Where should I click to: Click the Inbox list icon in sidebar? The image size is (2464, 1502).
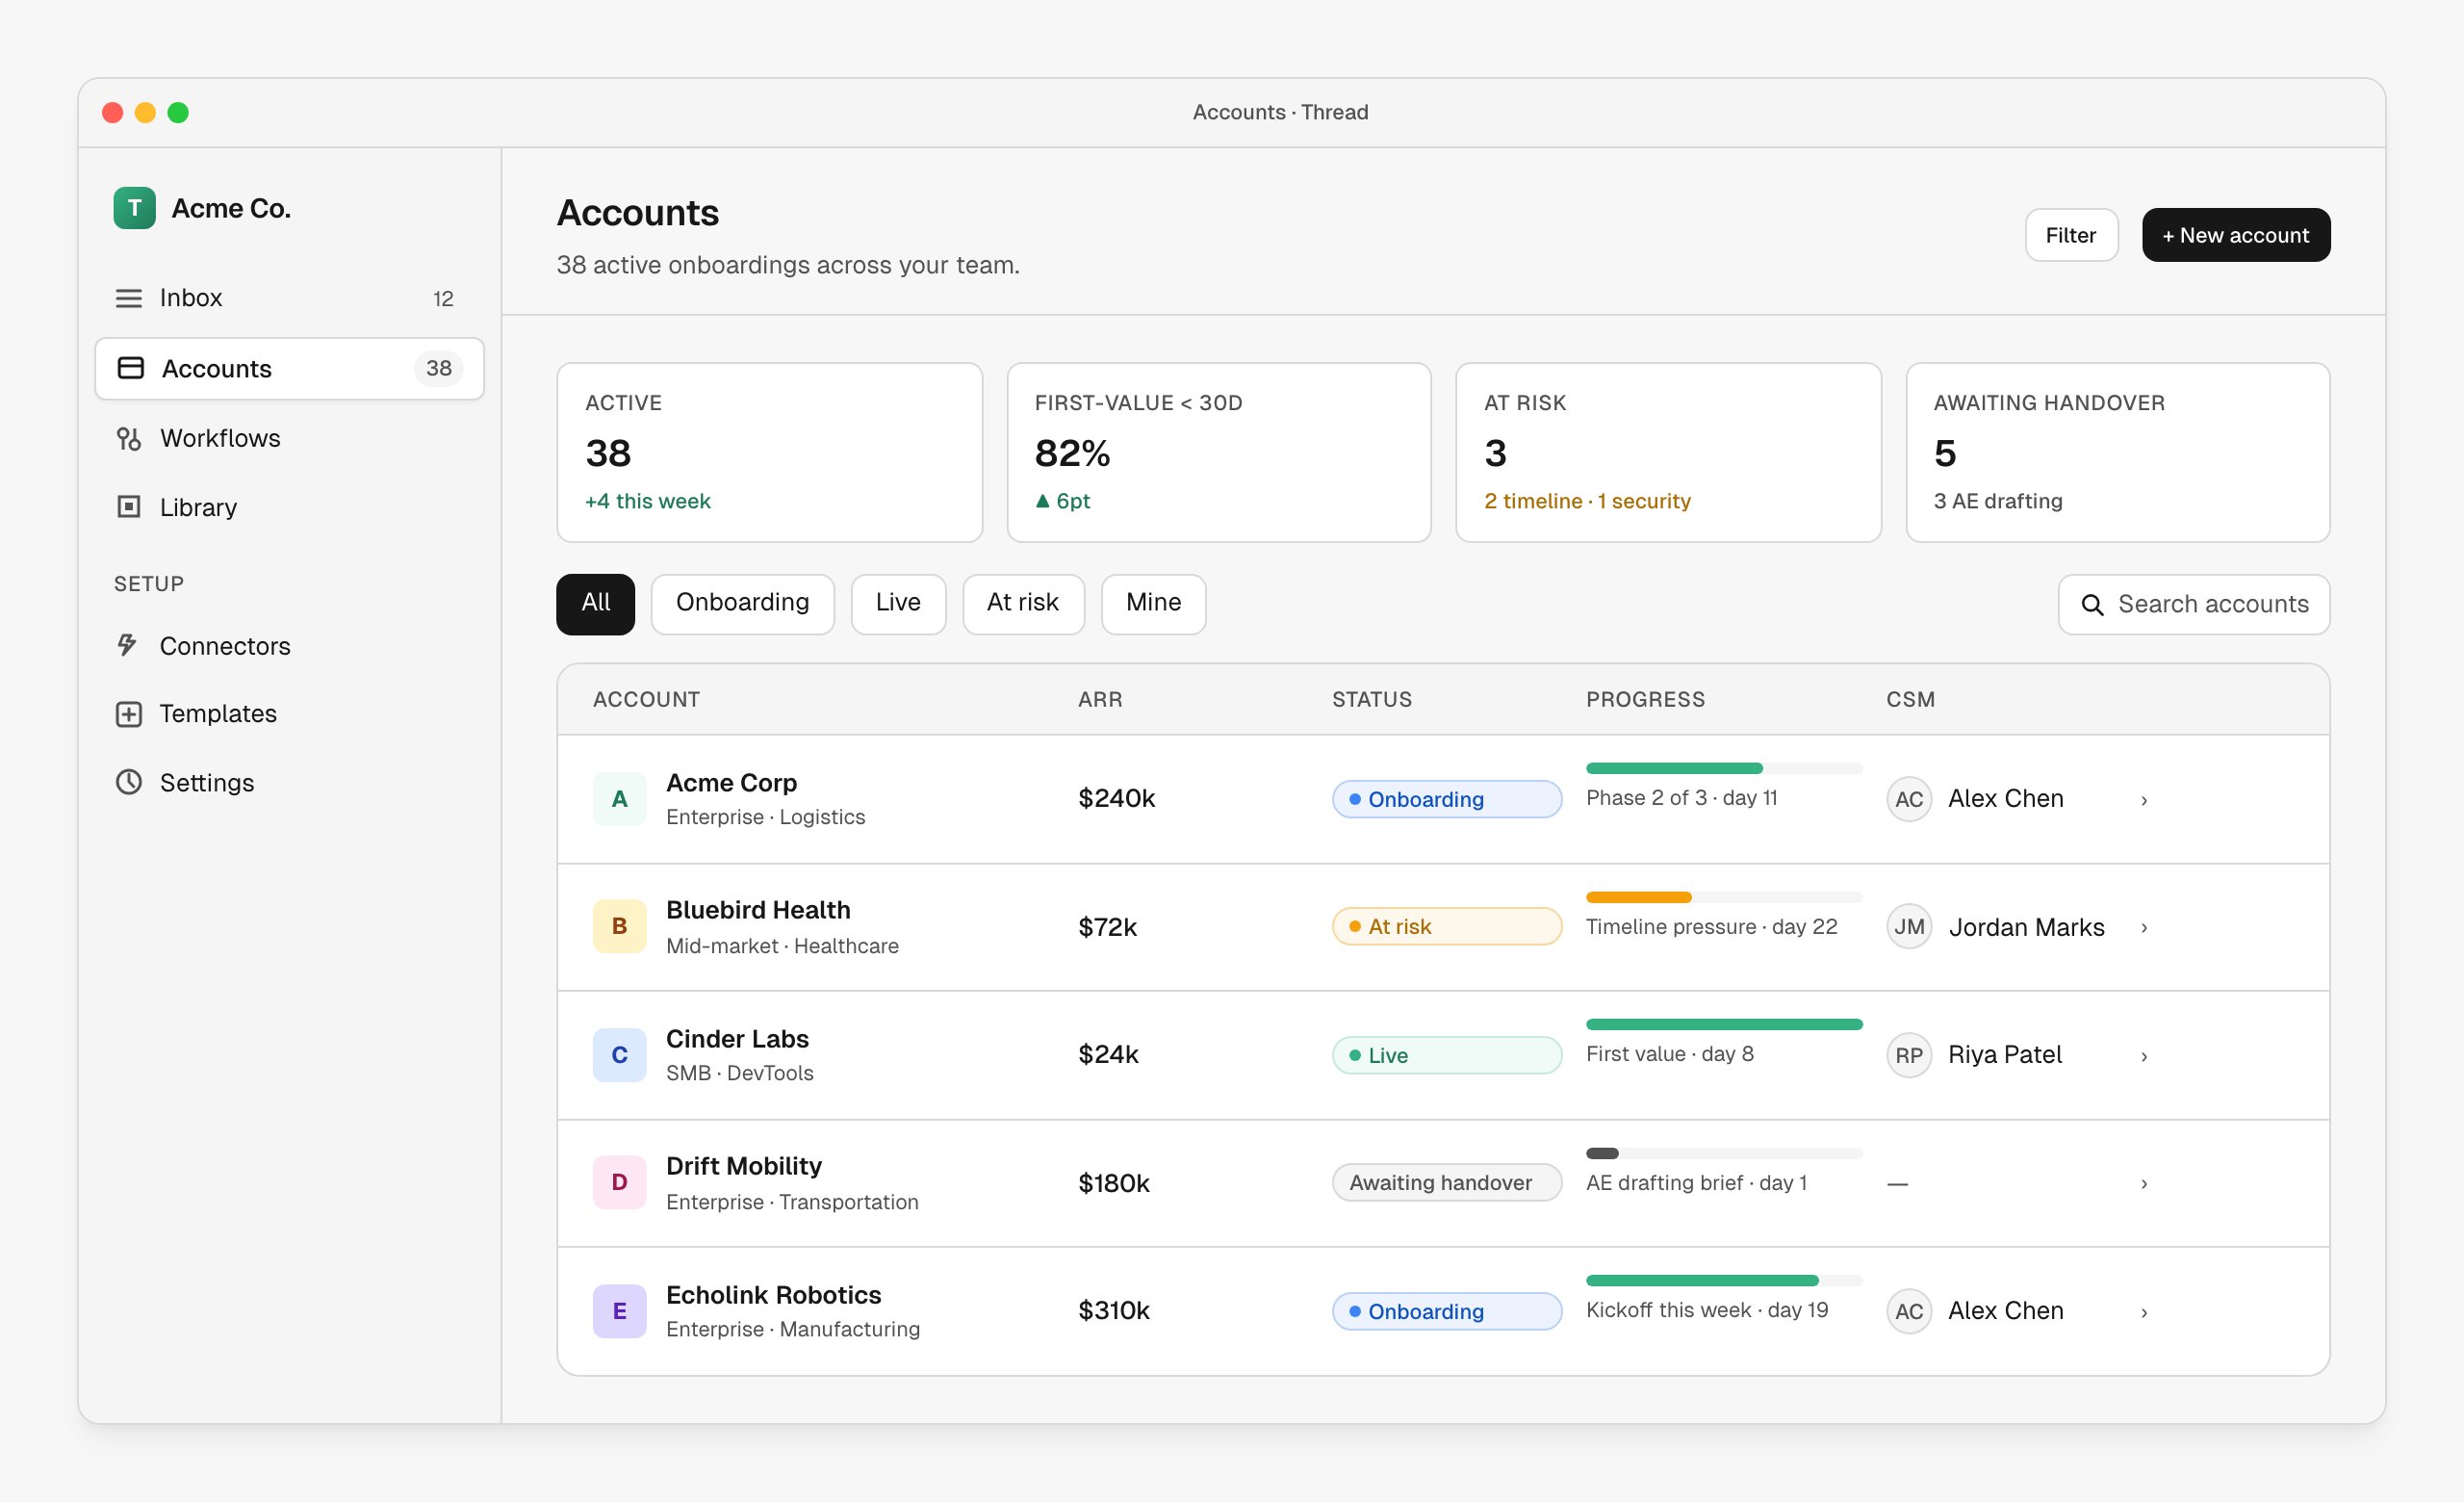(129, 298)
